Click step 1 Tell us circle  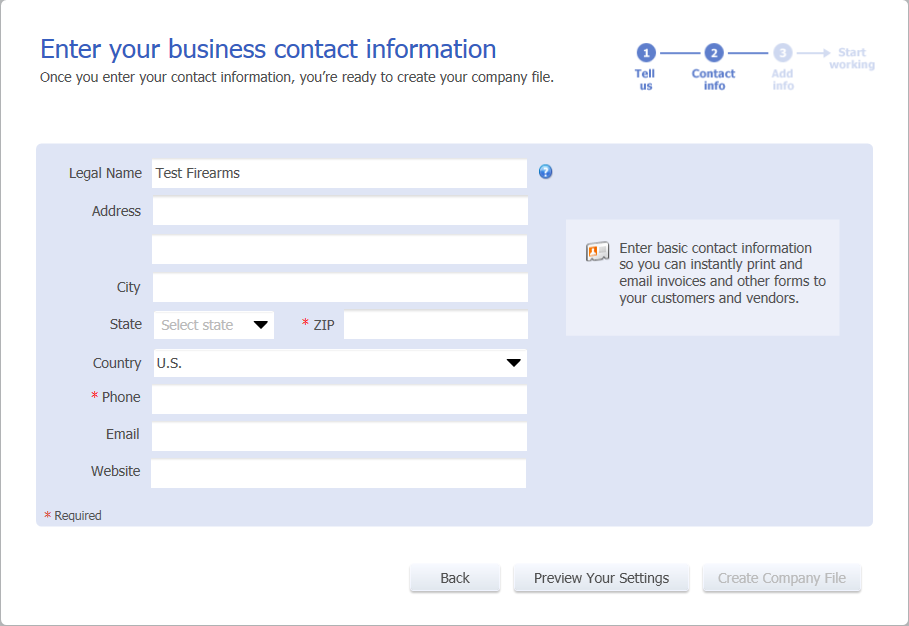[x=646, y=53]
